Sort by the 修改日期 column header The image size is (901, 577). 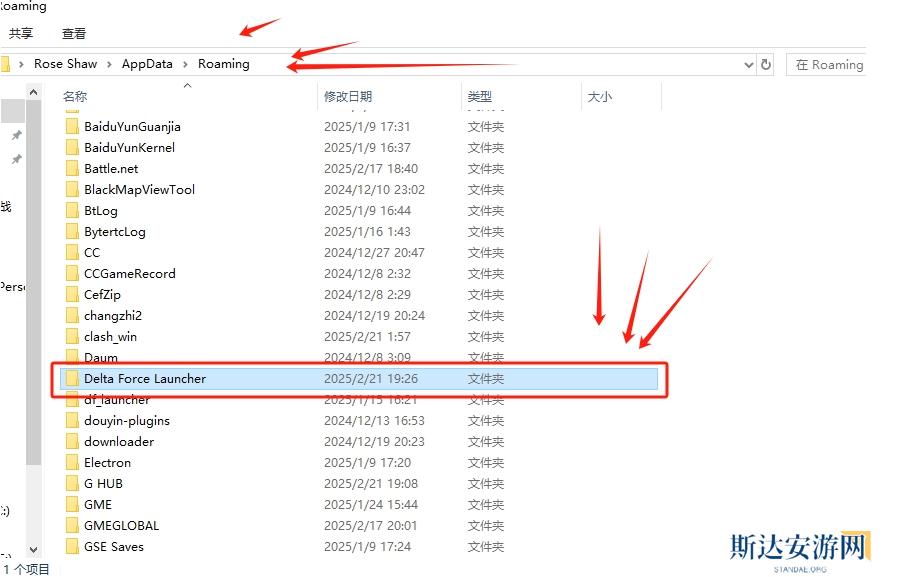pos(348,96)
